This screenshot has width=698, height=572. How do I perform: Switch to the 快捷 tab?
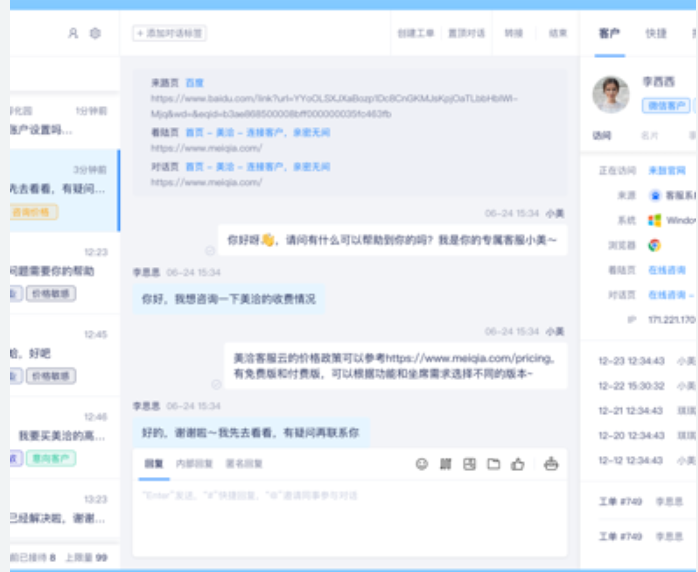tap(656, 33)
